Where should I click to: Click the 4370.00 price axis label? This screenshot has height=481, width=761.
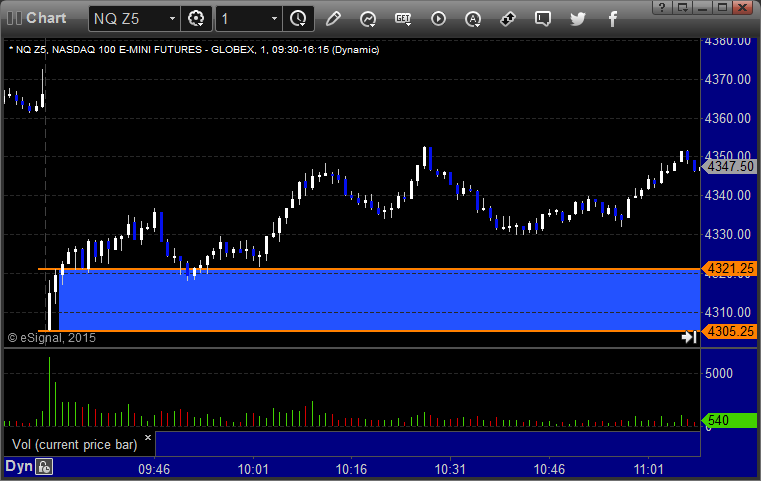(x=728, y=79)
